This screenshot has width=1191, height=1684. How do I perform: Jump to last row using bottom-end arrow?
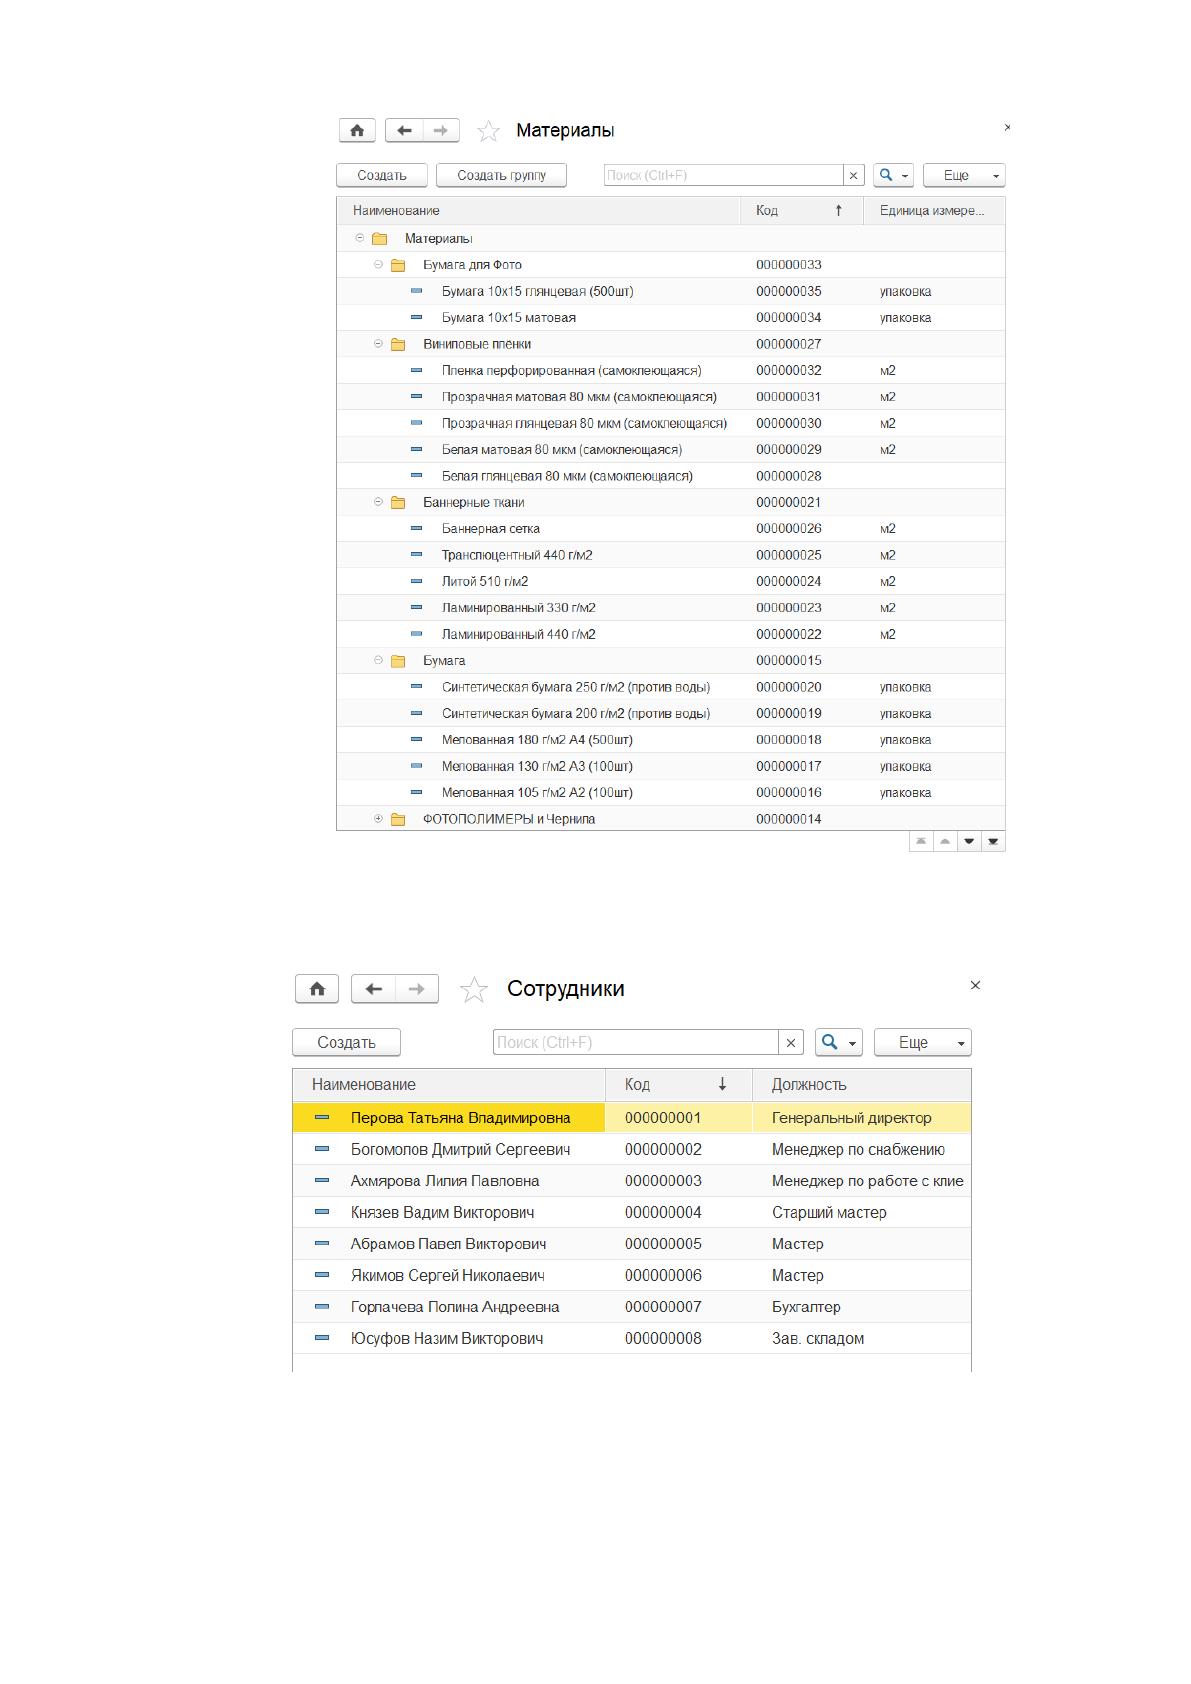[x=993, y=841]
